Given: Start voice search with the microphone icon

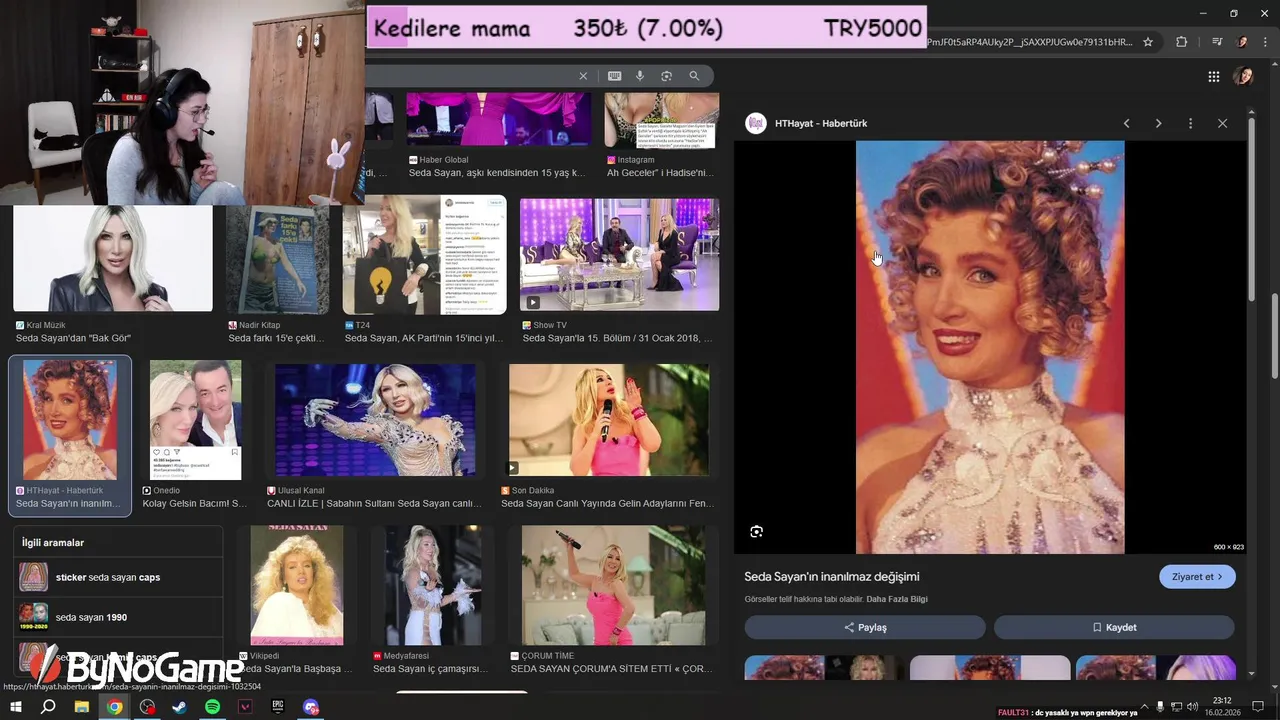Looking at the screenshot, I should click(640, 76).
